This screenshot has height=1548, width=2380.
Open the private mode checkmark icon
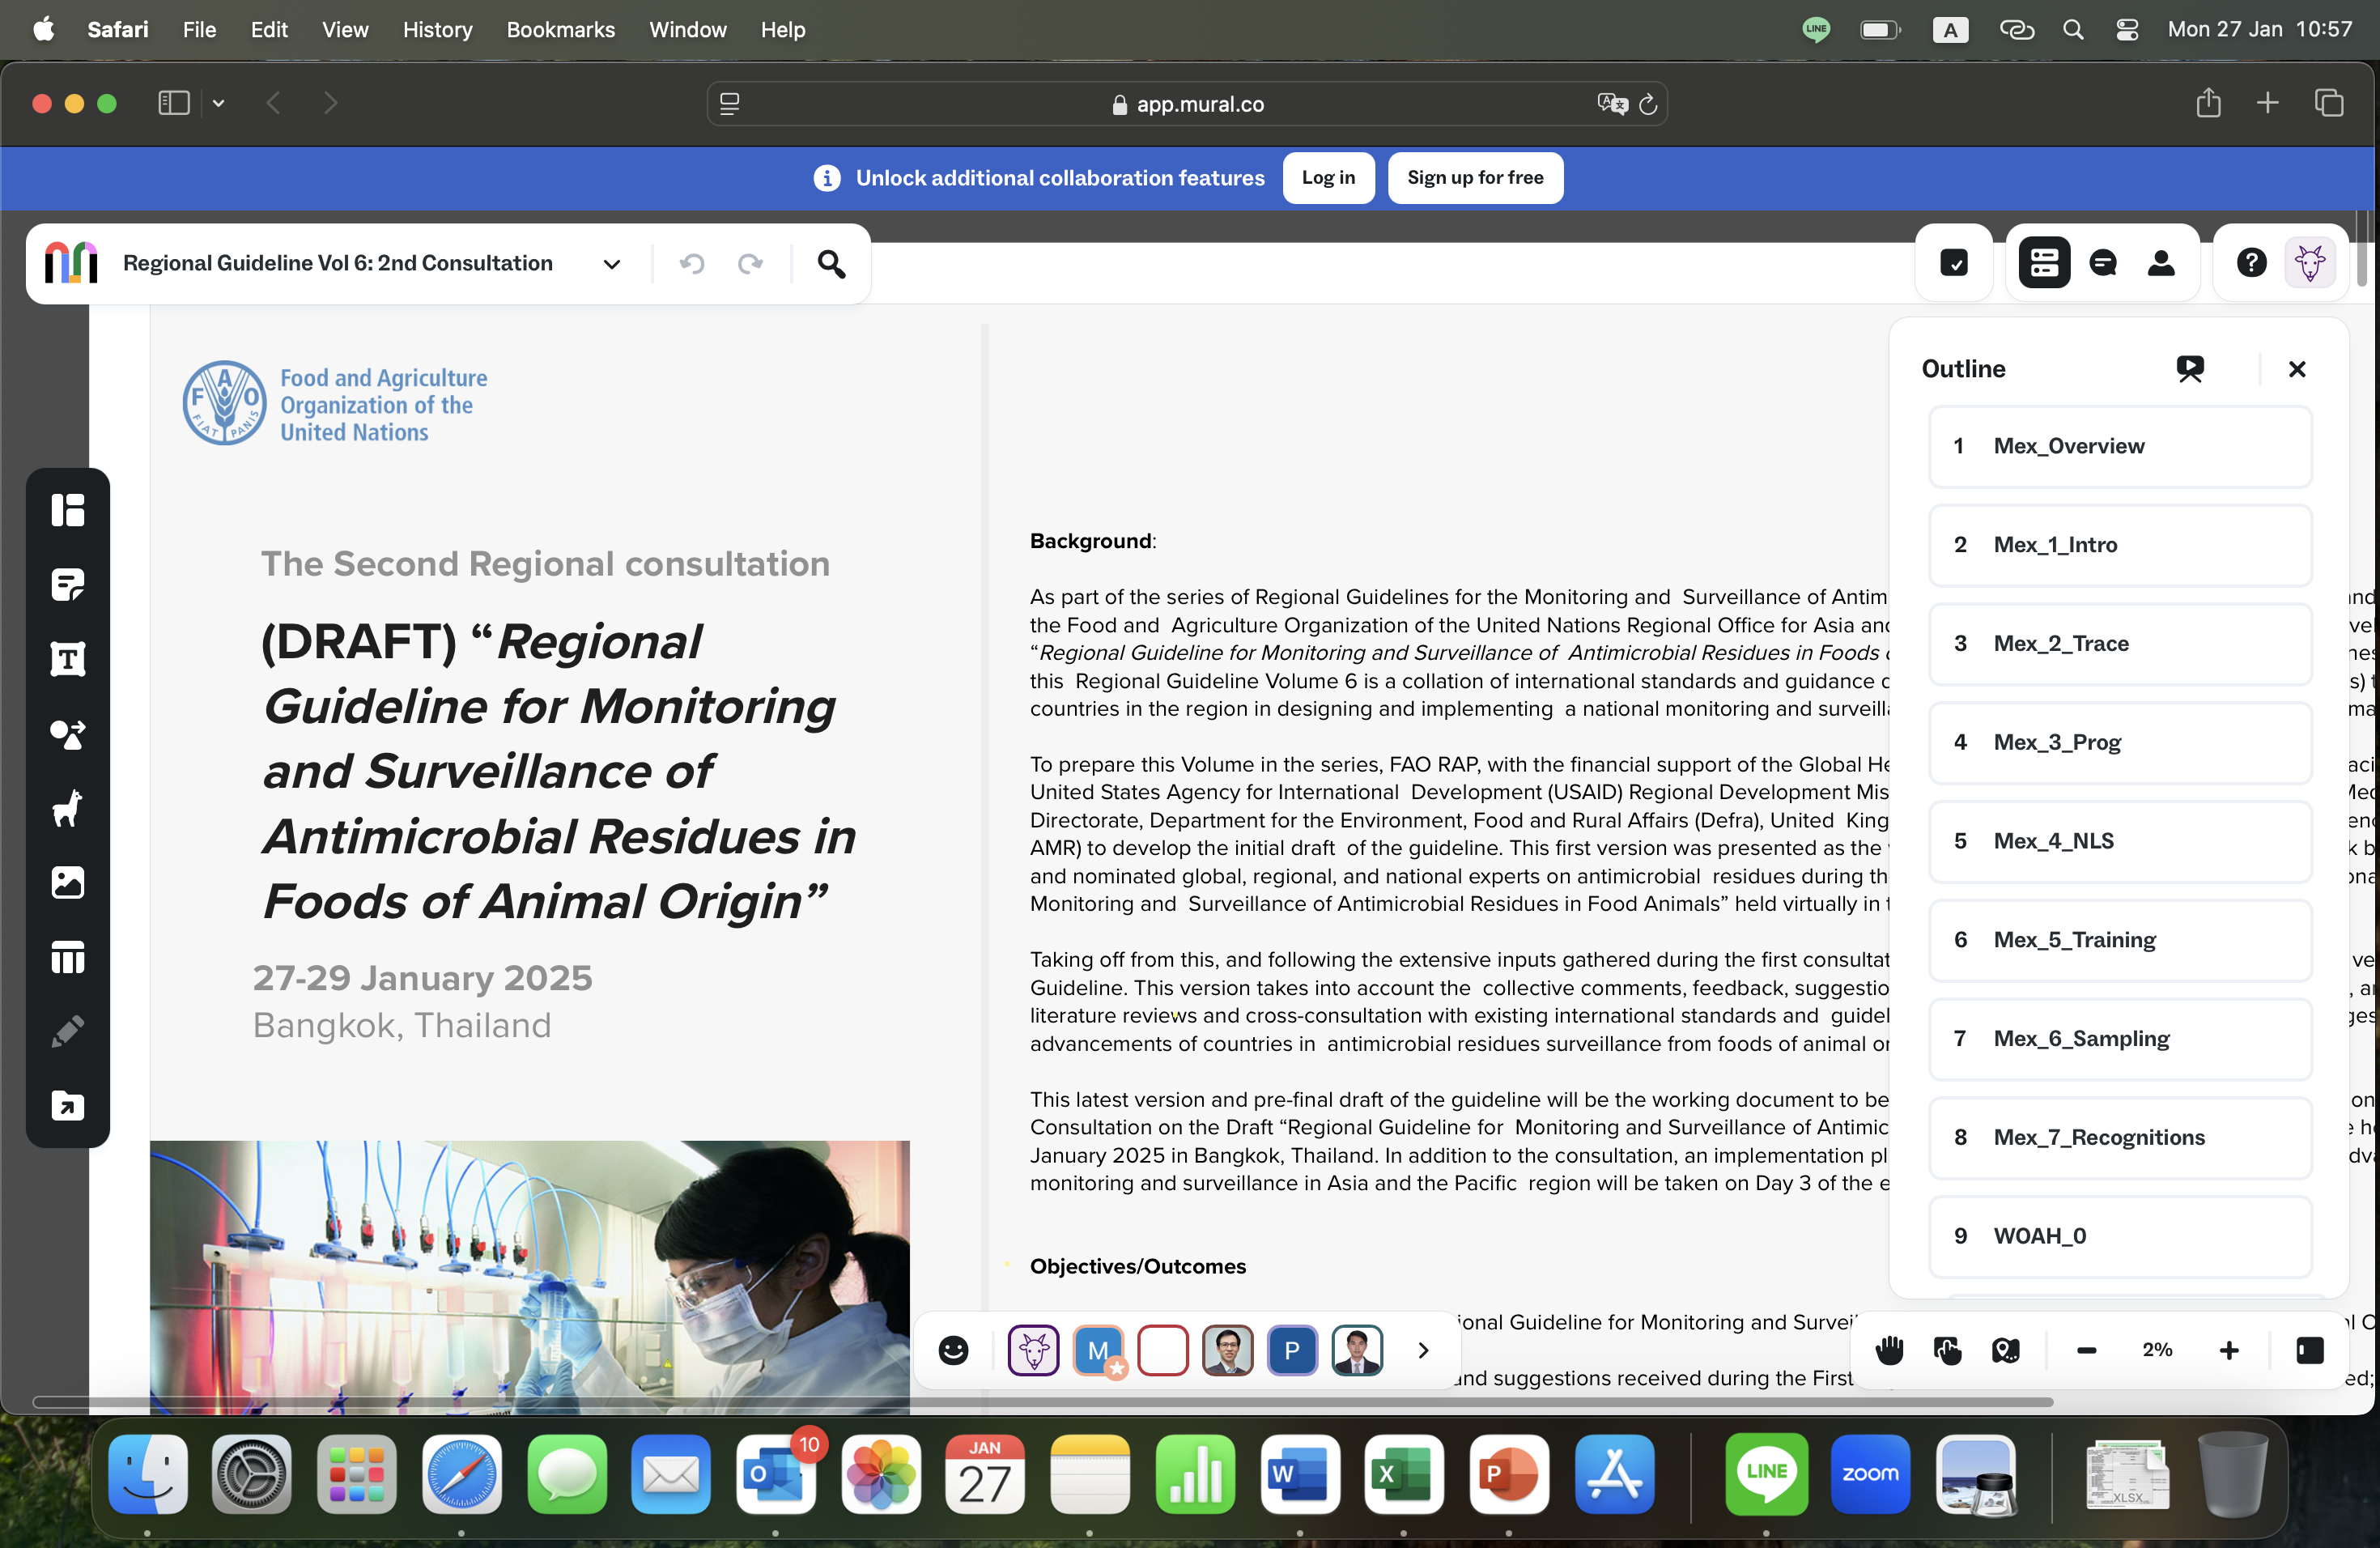pyautogui.click(x=1954, y=263)
